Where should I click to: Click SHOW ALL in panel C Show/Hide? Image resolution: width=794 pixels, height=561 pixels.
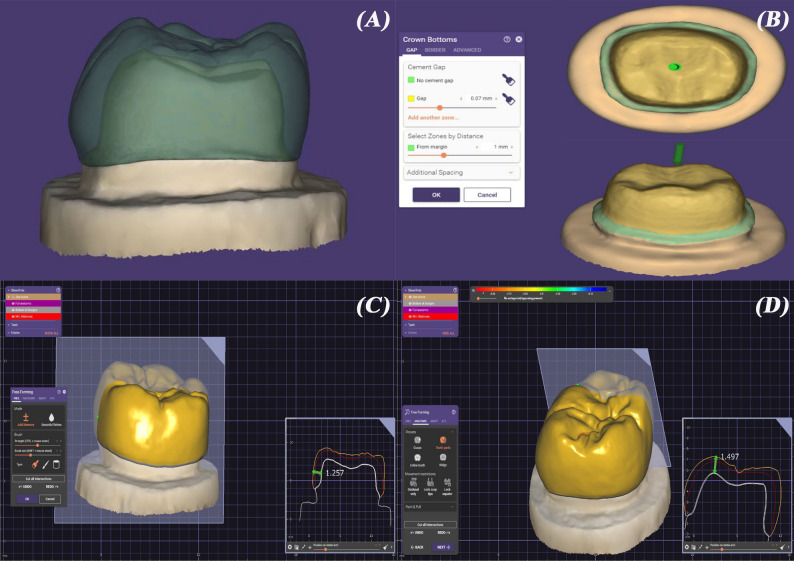(52, 333)
